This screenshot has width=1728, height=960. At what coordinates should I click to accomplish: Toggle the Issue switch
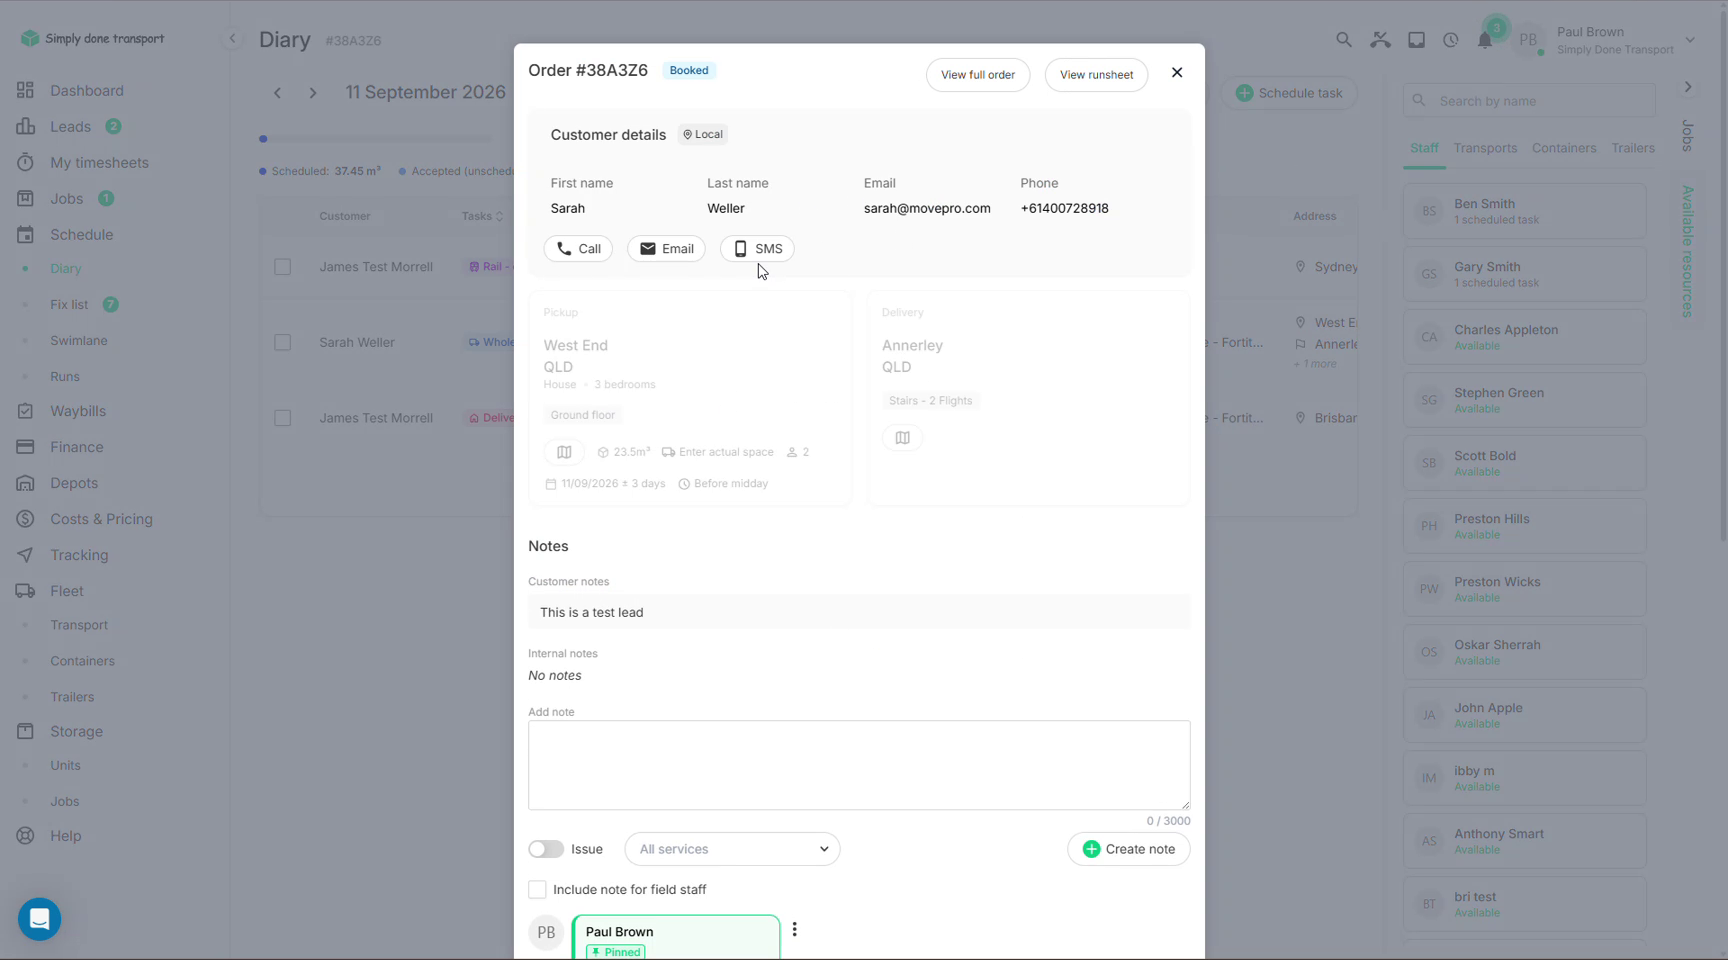pyautogui.click(x=546, y=849)
